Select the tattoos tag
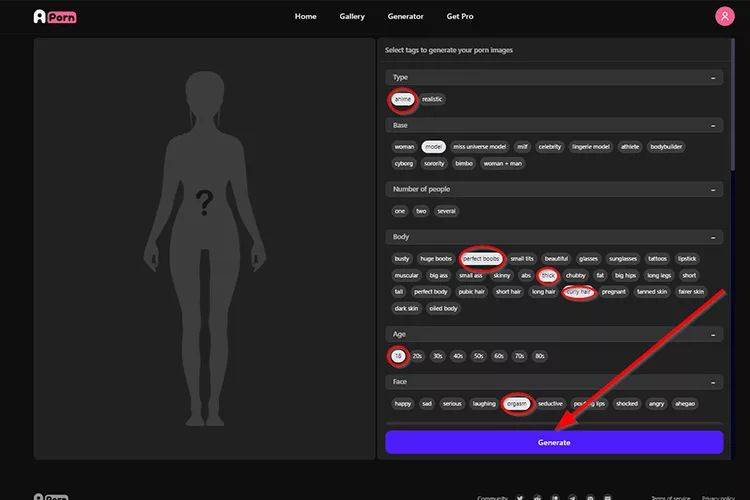Screen dimensions: 750x500 [657, 259]
